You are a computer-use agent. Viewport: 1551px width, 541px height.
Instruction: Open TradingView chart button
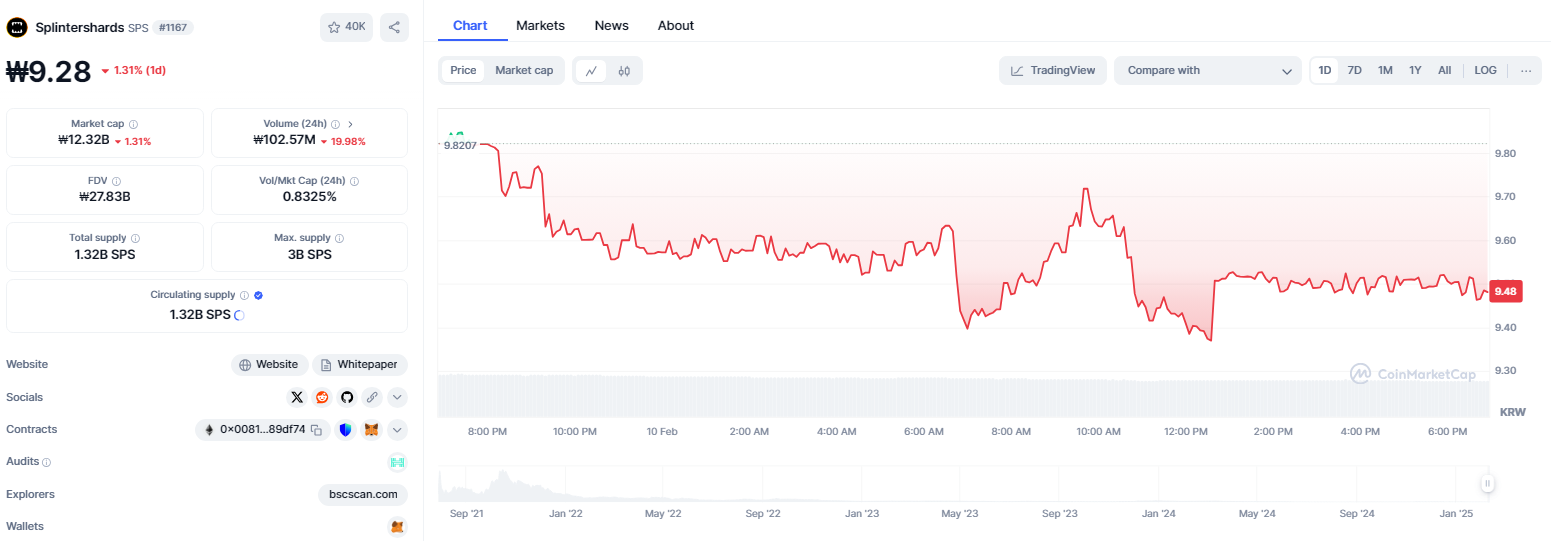tap(1053, 70)
